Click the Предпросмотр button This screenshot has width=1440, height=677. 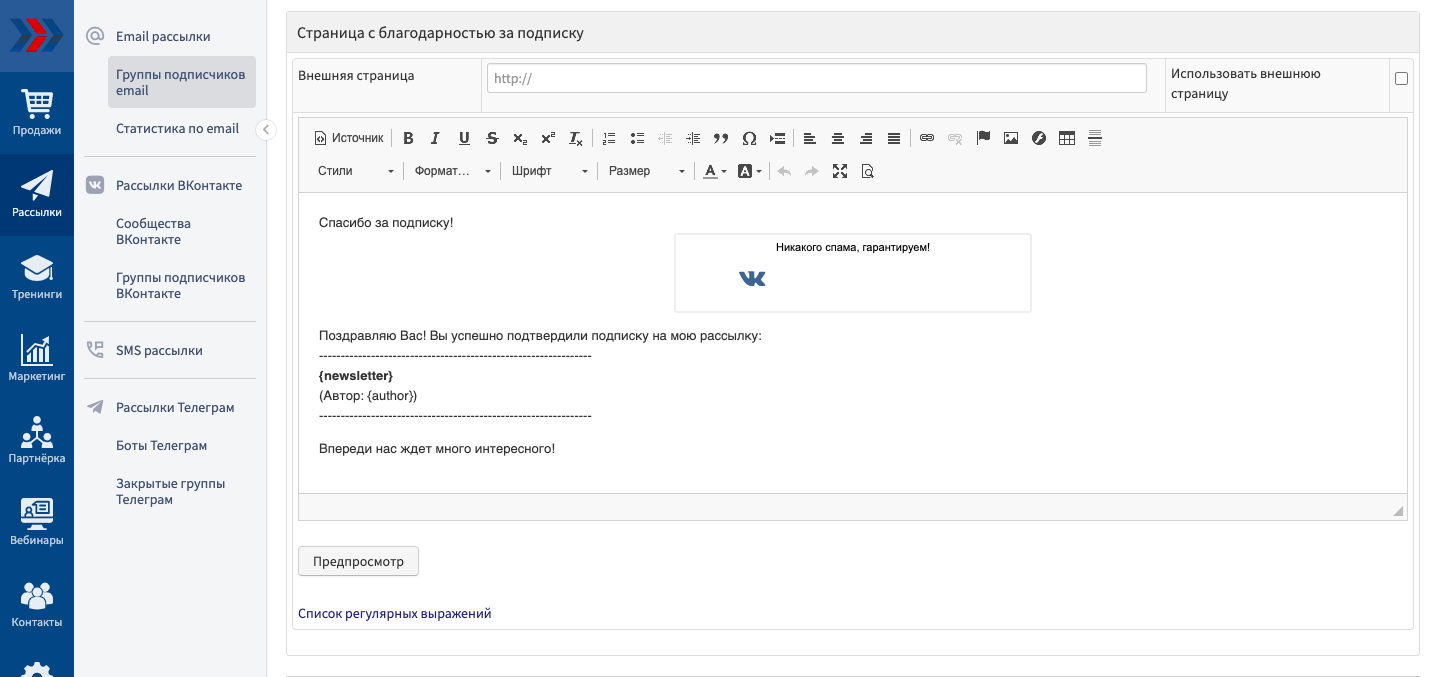[x=358, y=561]
